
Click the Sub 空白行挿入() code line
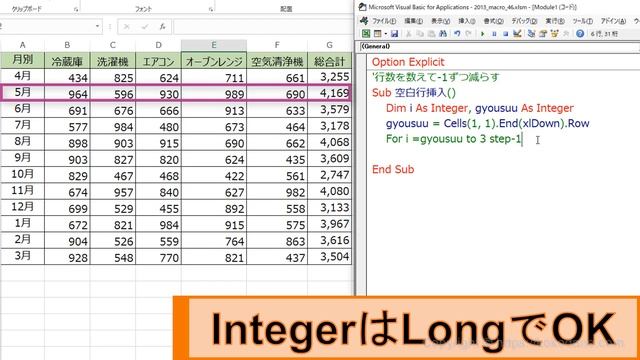point(413,93)
